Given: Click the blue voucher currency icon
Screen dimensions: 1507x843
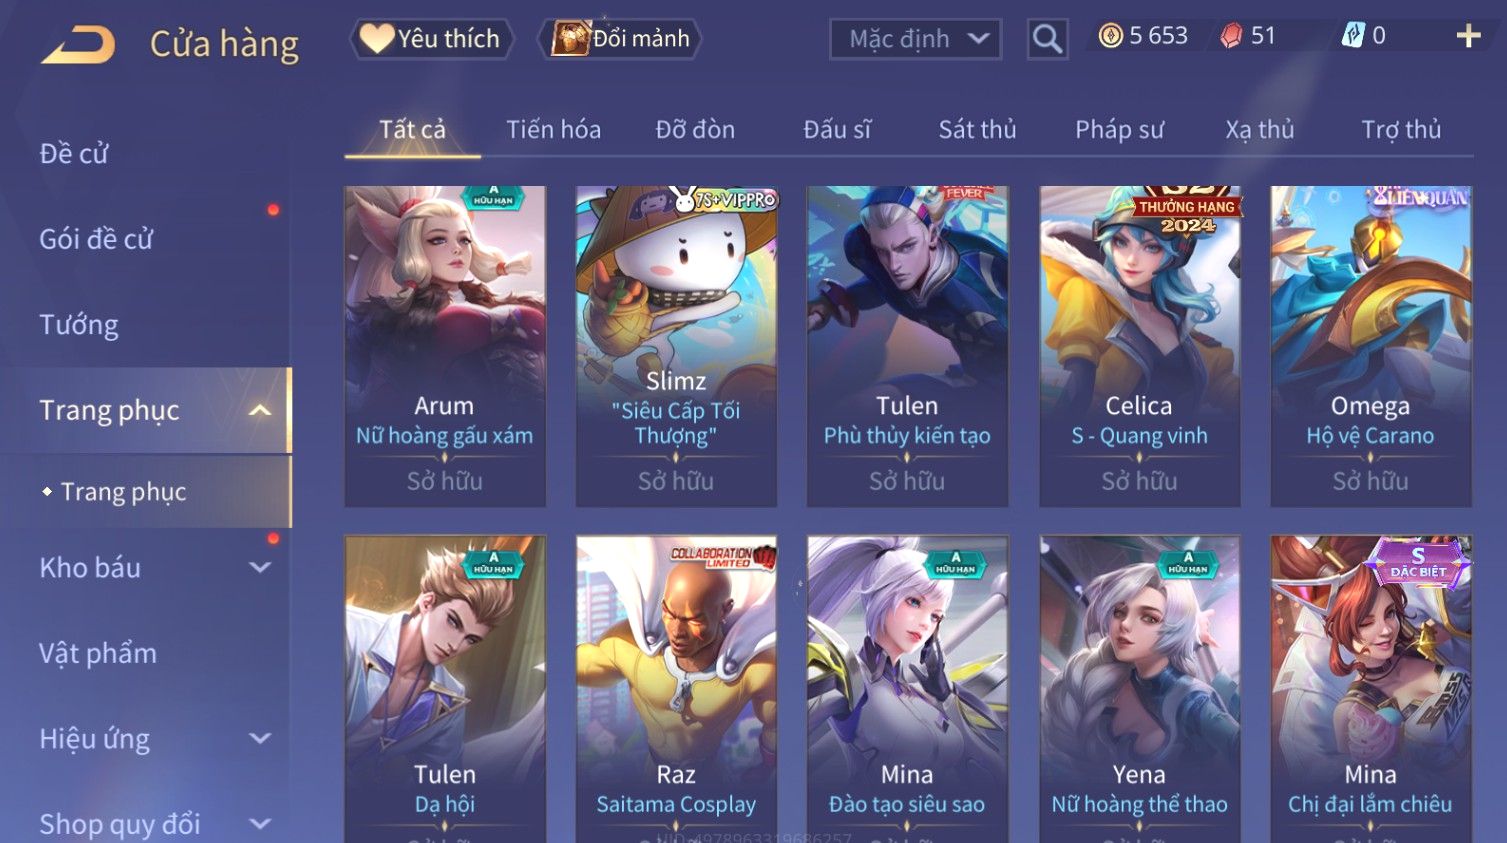Looking at the screenshot, I should point(1353,36).
